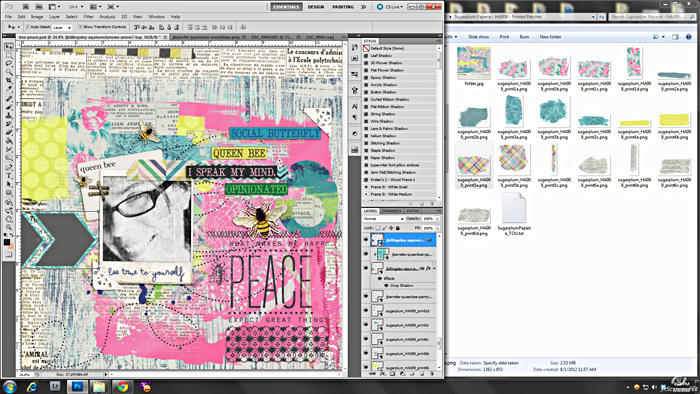Screen dimensions: 700x394
Task: Toggle lock transparent pixels in Layers
Action: tap(378, 228)
